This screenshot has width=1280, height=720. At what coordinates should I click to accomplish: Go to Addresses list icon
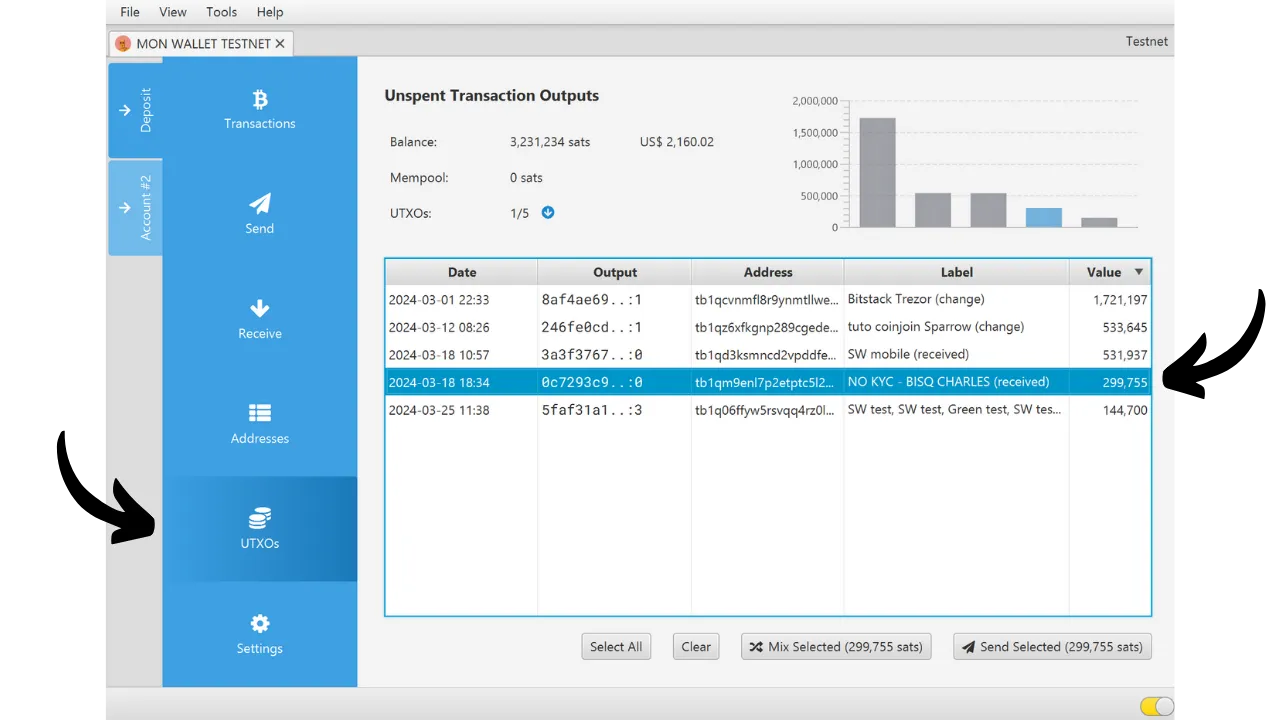[260, 413]
